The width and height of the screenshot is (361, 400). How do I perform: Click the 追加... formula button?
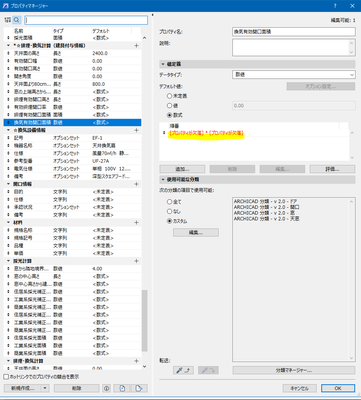tap(182, 169)
